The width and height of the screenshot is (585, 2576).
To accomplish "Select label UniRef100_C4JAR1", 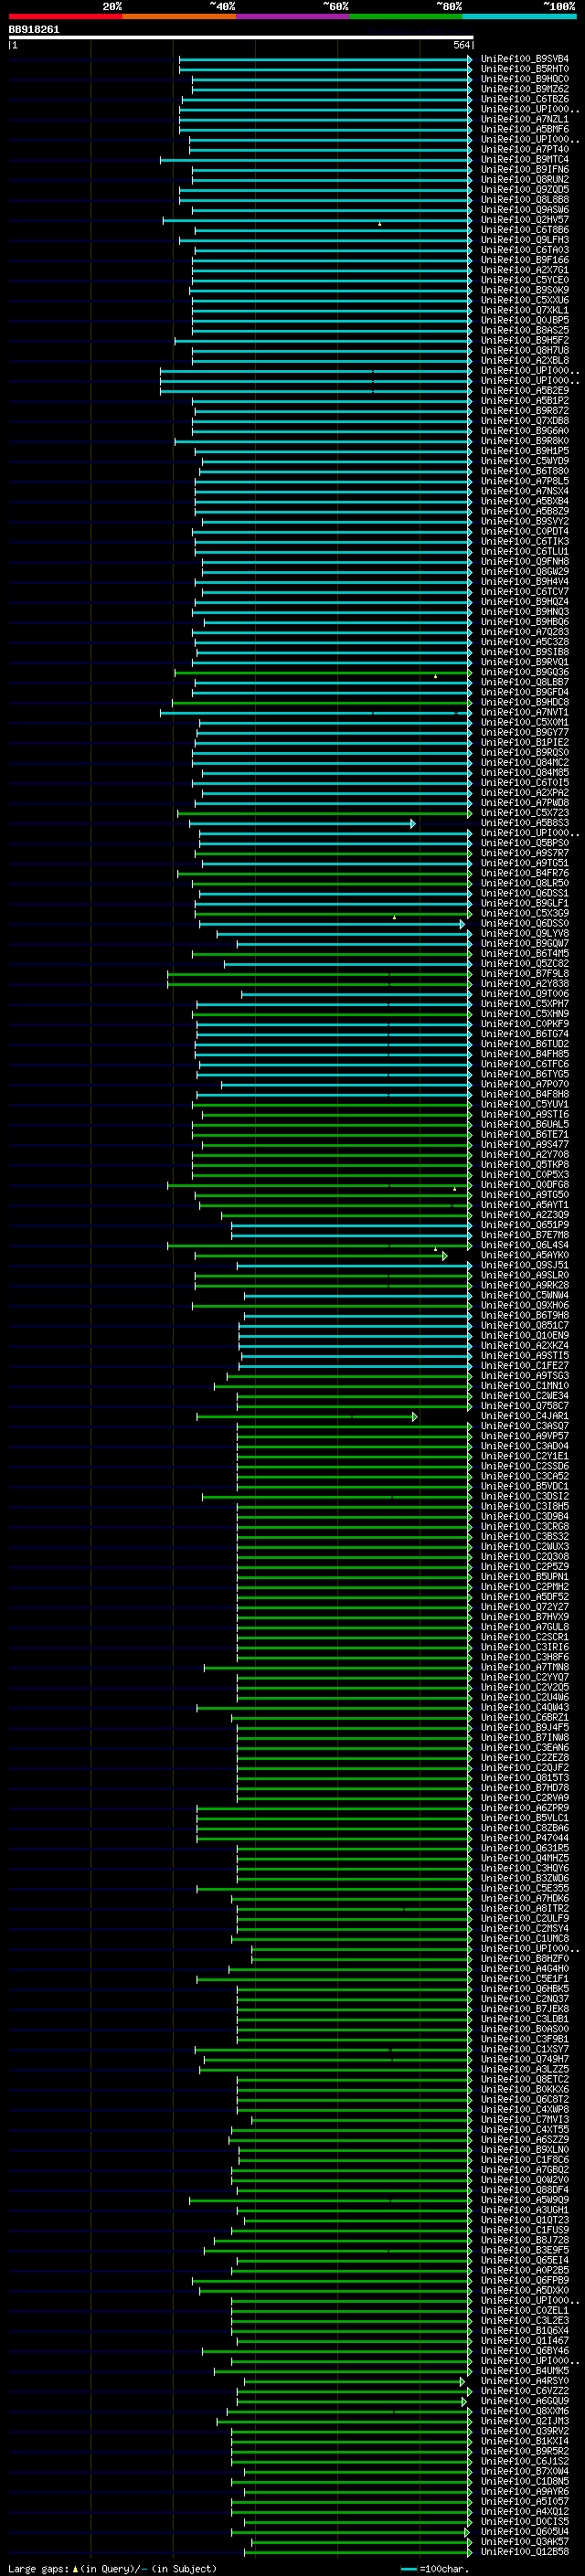I will [x=525, y=1416].
